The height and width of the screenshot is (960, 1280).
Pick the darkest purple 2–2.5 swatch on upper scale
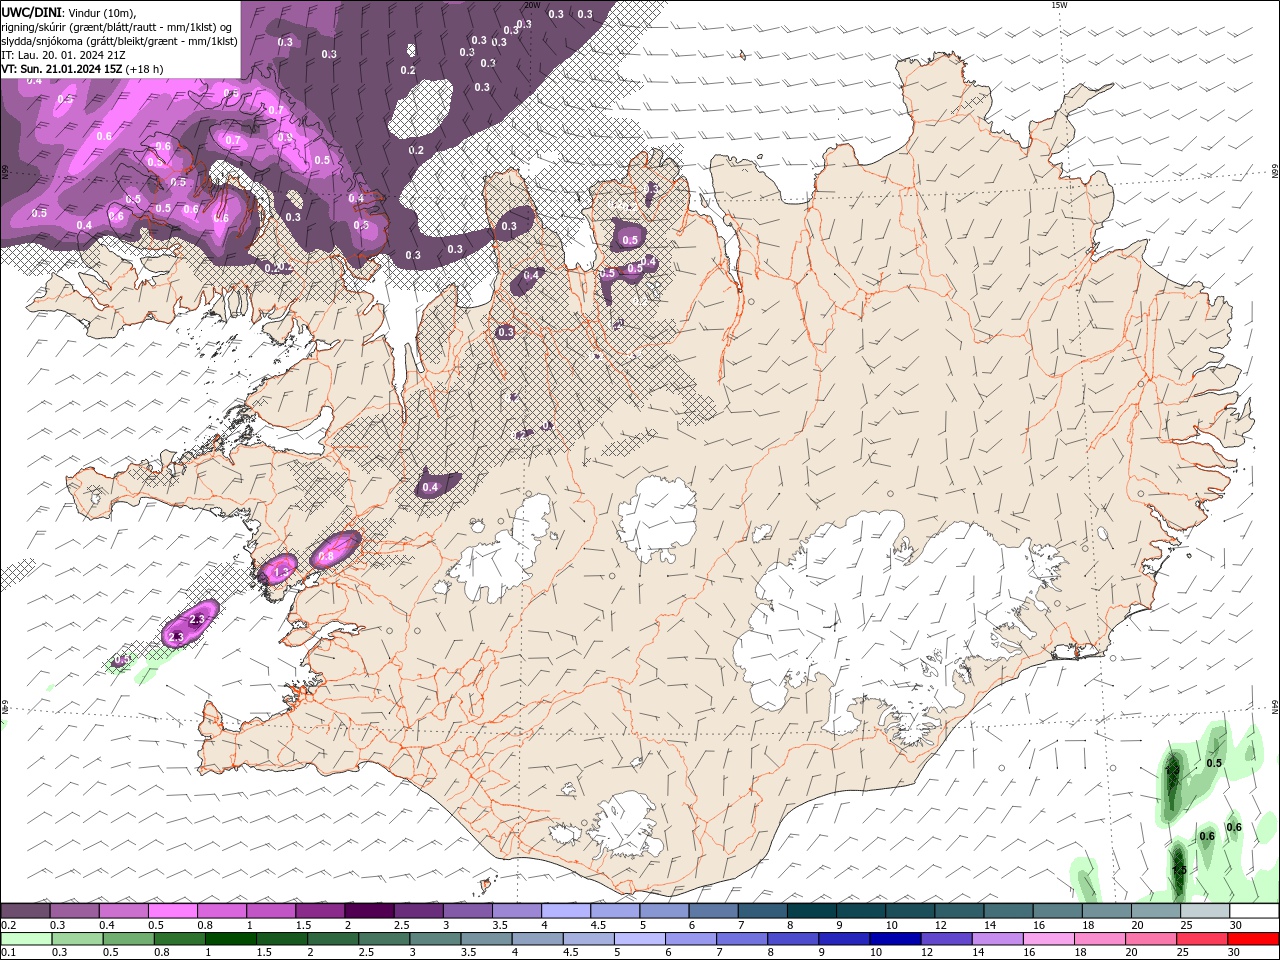pos(369,911)
